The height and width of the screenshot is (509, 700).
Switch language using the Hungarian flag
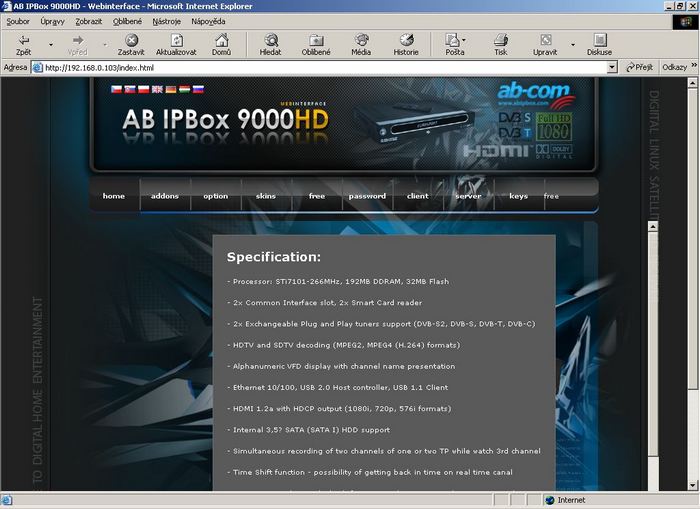[x=184, y=89]
